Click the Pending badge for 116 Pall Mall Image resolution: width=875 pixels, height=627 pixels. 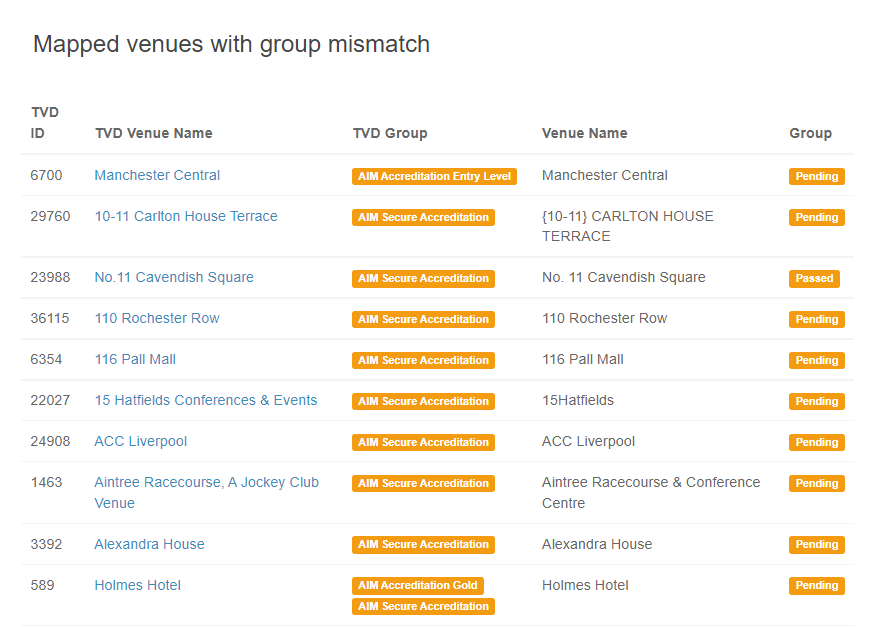coord(816,360)
